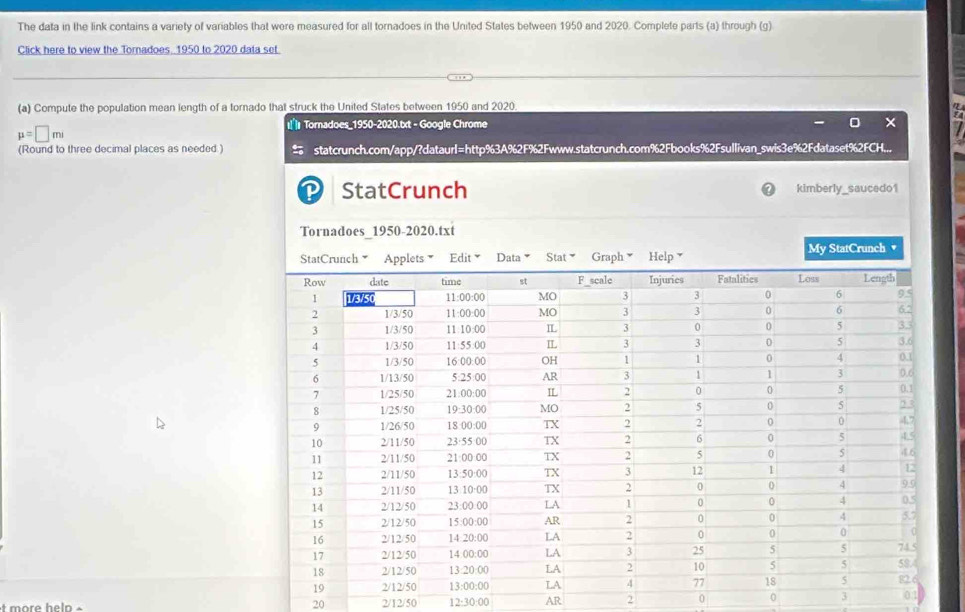Viewport: 965px width, 612px height.
Task: Click the F_scale value 4 in row 19
Action: click(630, 583)
